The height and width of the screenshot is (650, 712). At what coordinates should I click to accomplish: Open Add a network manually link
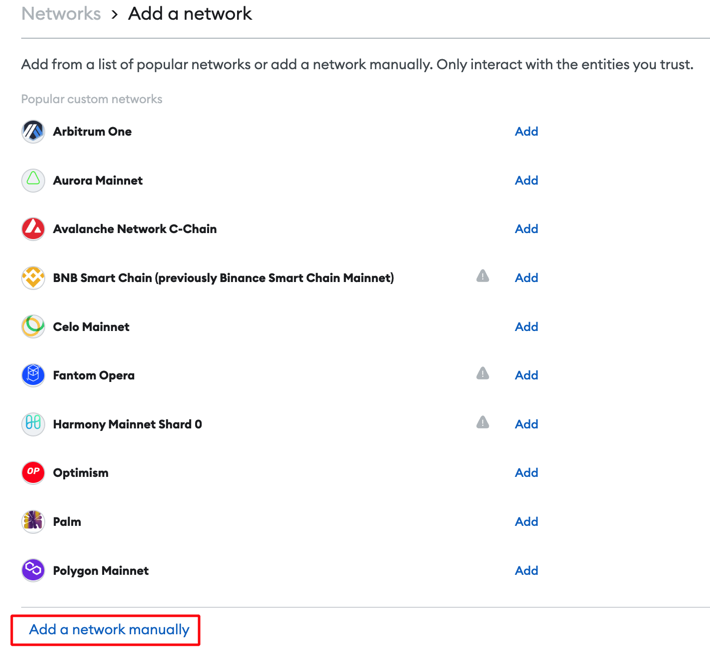(x=109, y=630)
